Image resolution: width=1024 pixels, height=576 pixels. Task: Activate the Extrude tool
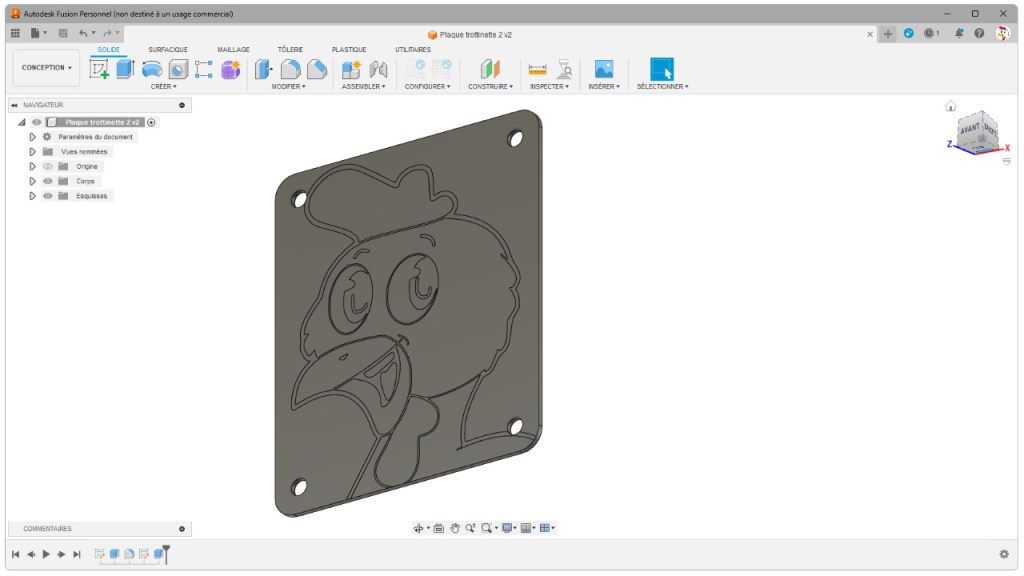[124, 68]
